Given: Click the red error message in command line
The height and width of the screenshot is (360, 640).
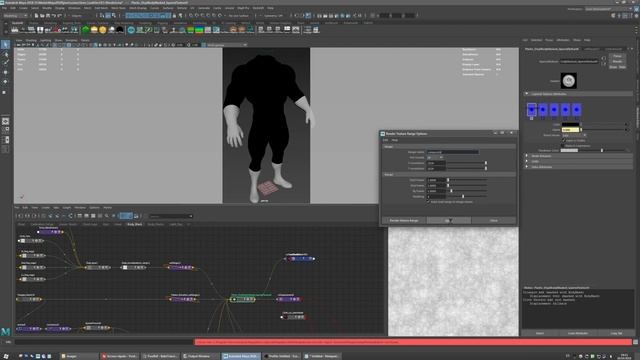Looking at the screenshot, I should tap(413, 342).
